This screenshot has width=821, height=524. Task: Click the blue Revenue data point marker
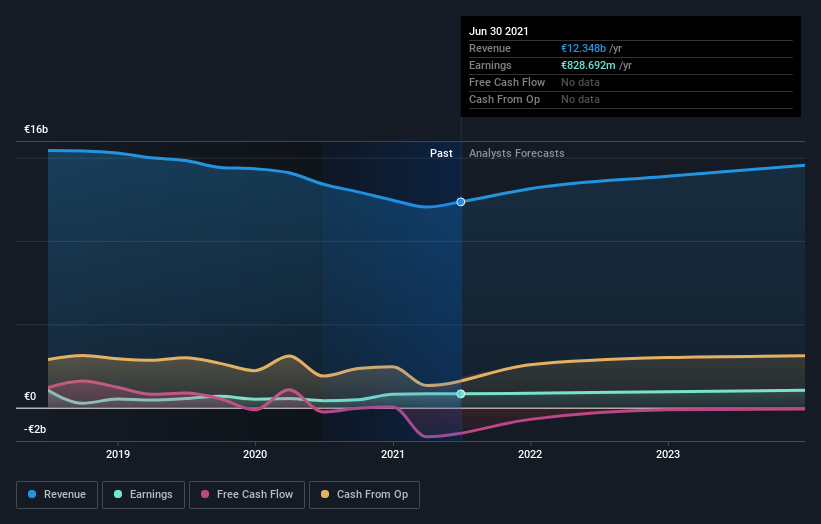tap(461, 202)
